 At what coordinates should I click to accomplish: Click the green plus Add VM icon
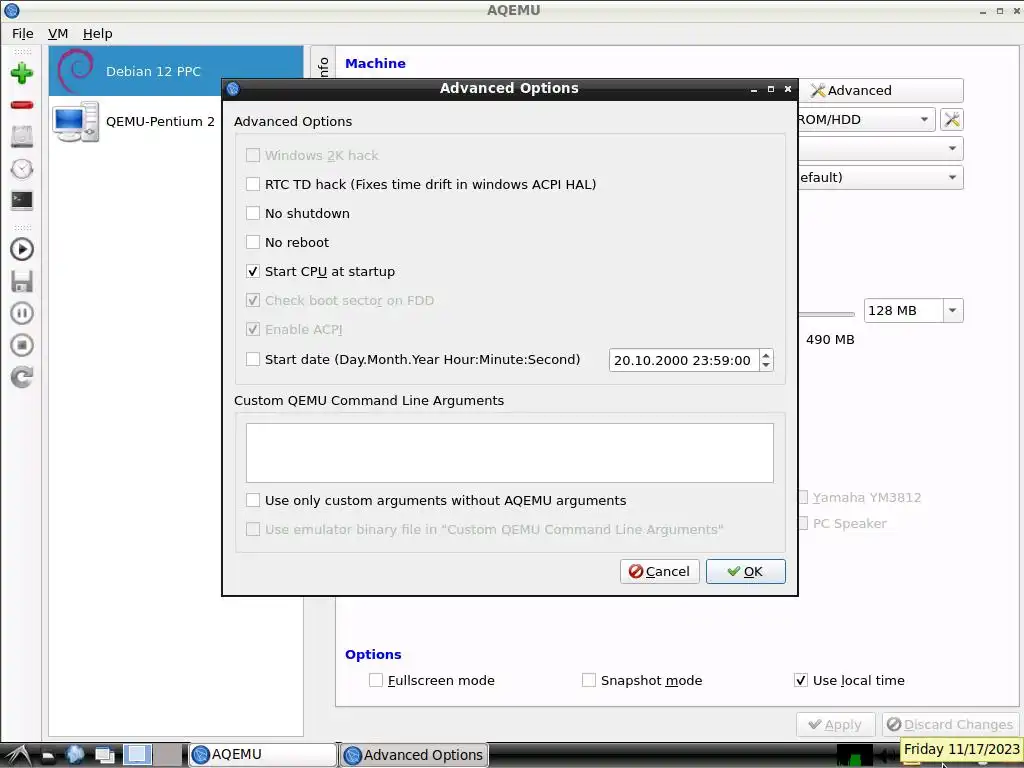(22, 72)
